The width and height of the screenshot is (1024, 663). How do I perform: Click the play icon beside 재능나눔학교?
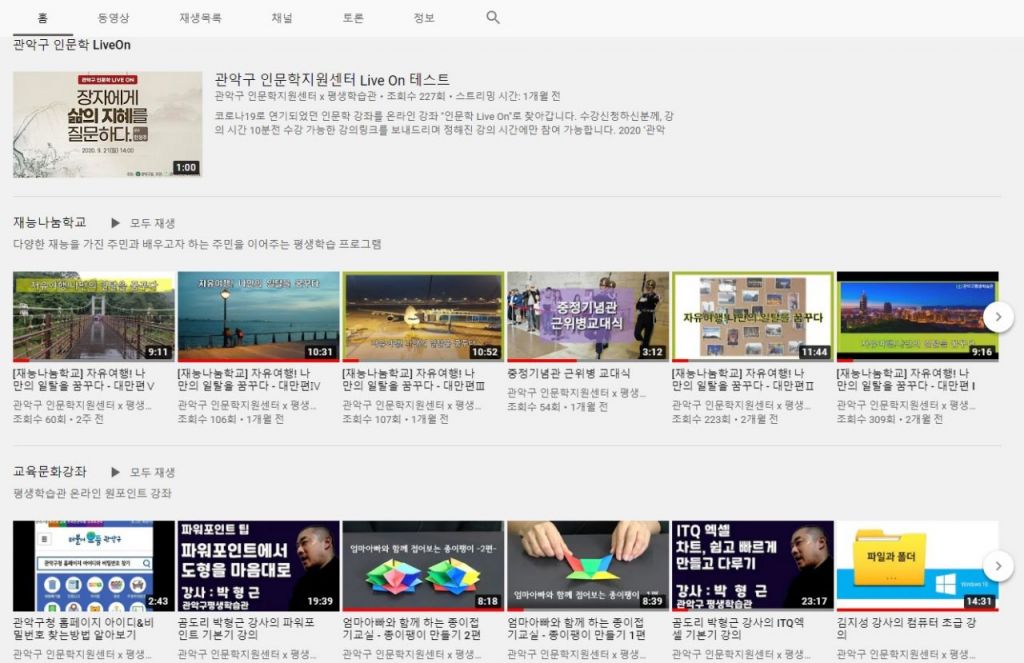pyautogui.click(x=116, y=223)
